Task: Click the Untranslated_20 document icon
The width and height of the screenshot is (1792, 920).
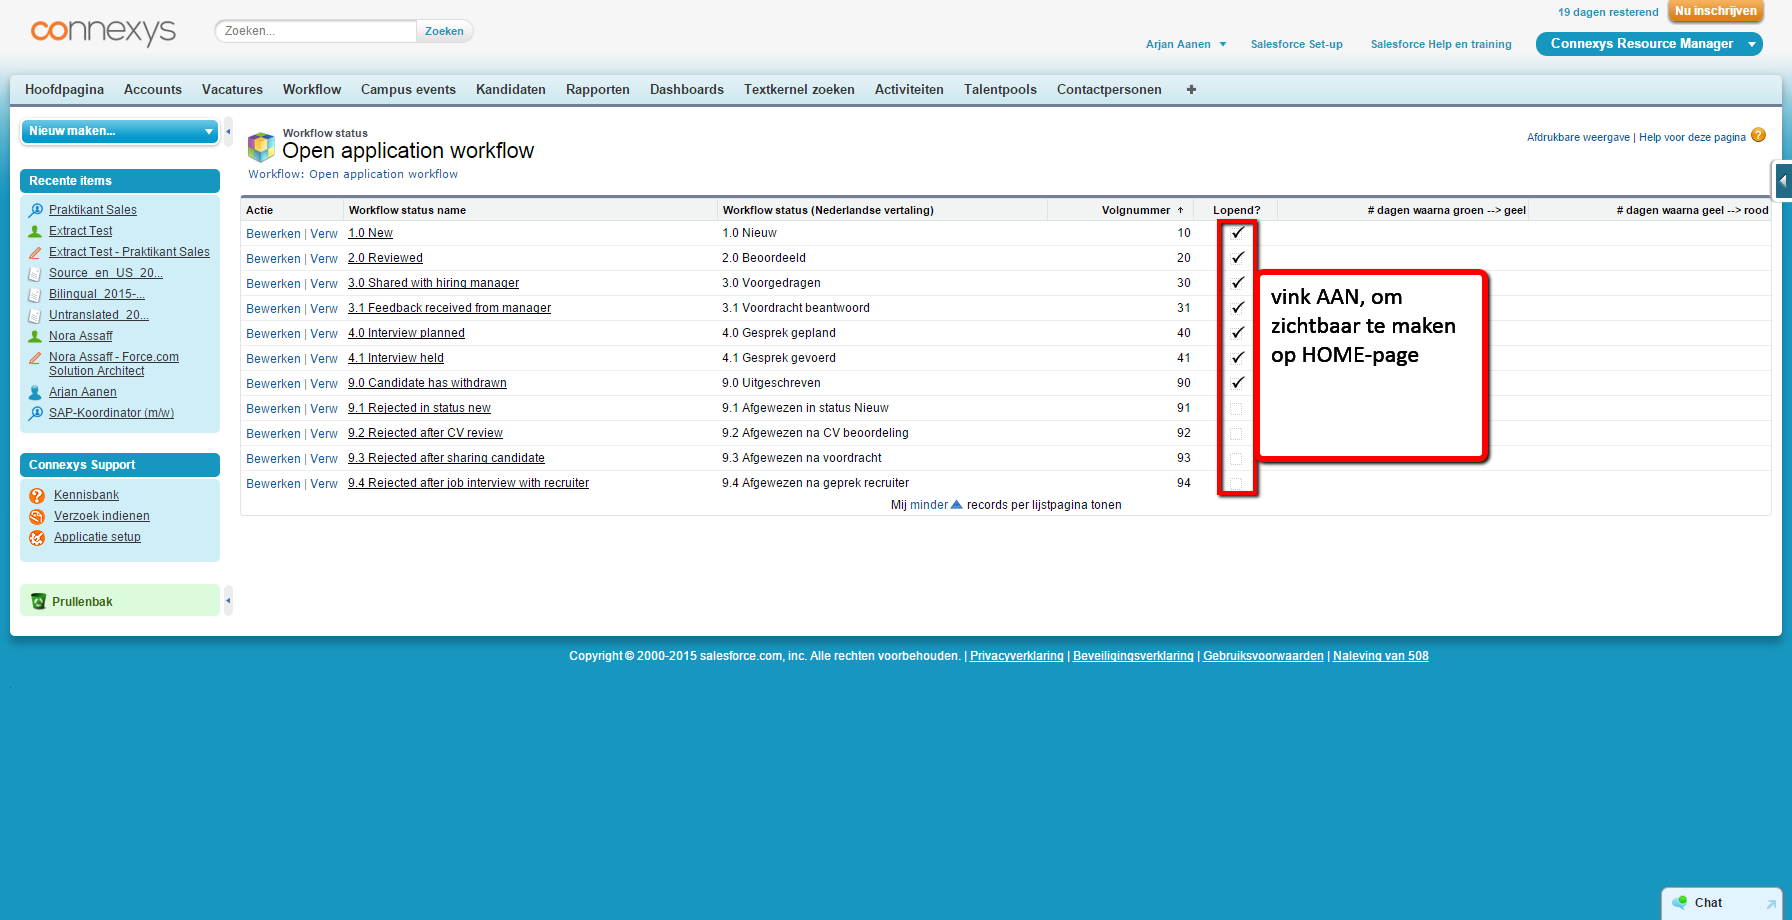Action: (x=36, y=315)
